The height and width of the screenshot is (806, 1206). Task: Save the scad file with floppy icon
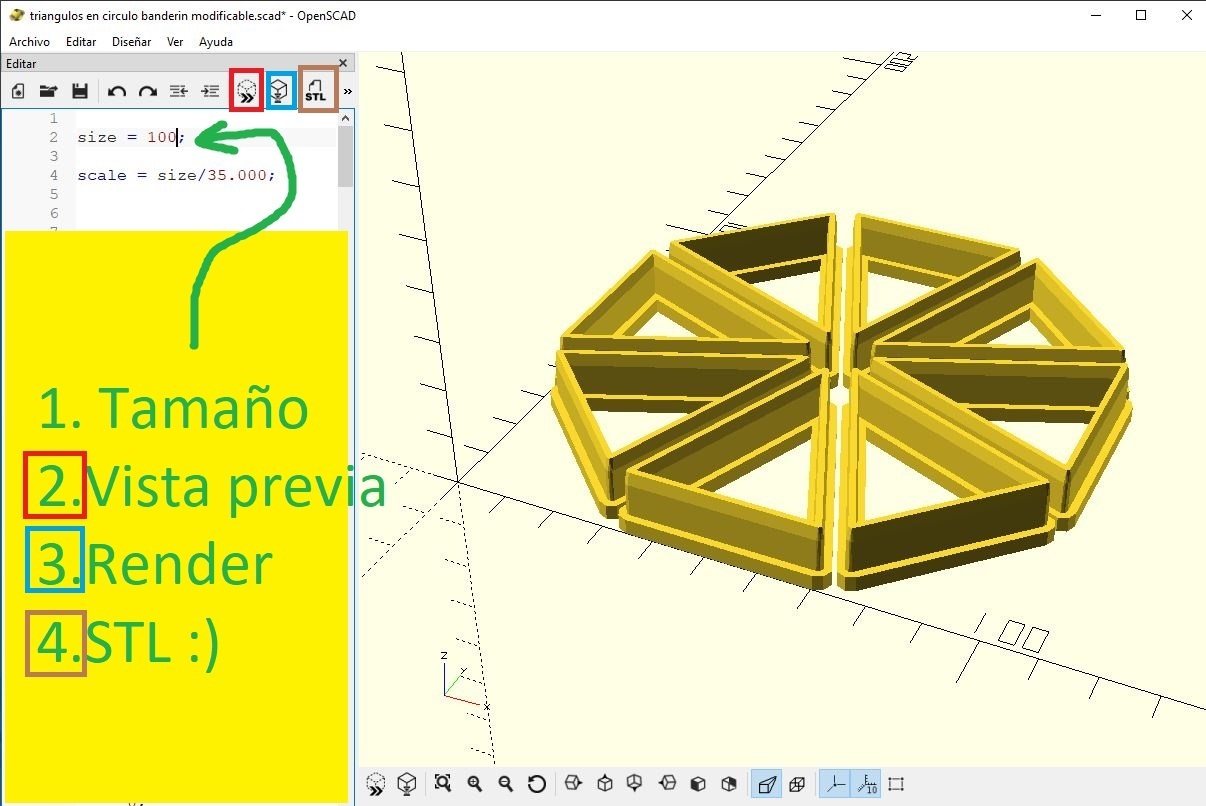[79, 91]
